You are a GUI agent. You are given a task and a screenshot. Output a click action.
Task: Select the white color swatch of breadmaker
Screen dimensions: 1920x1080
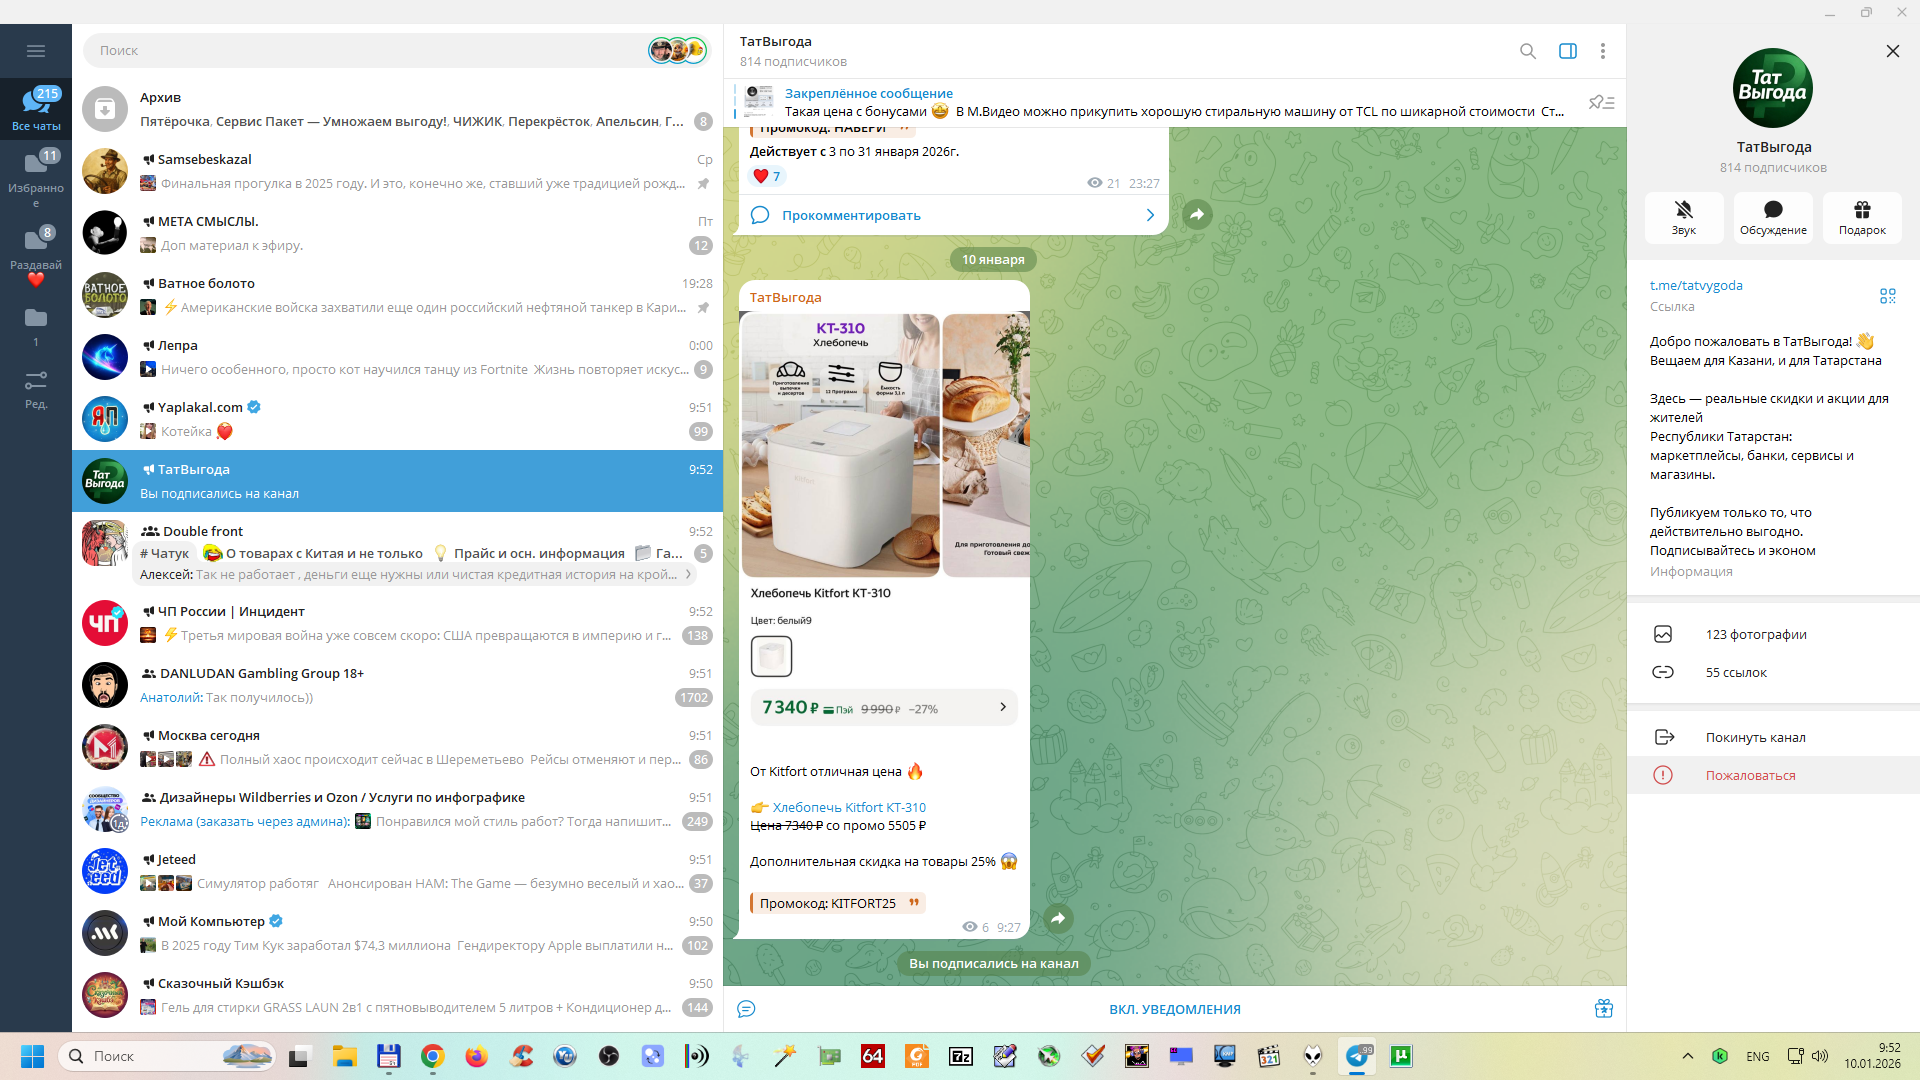point(771,656)
